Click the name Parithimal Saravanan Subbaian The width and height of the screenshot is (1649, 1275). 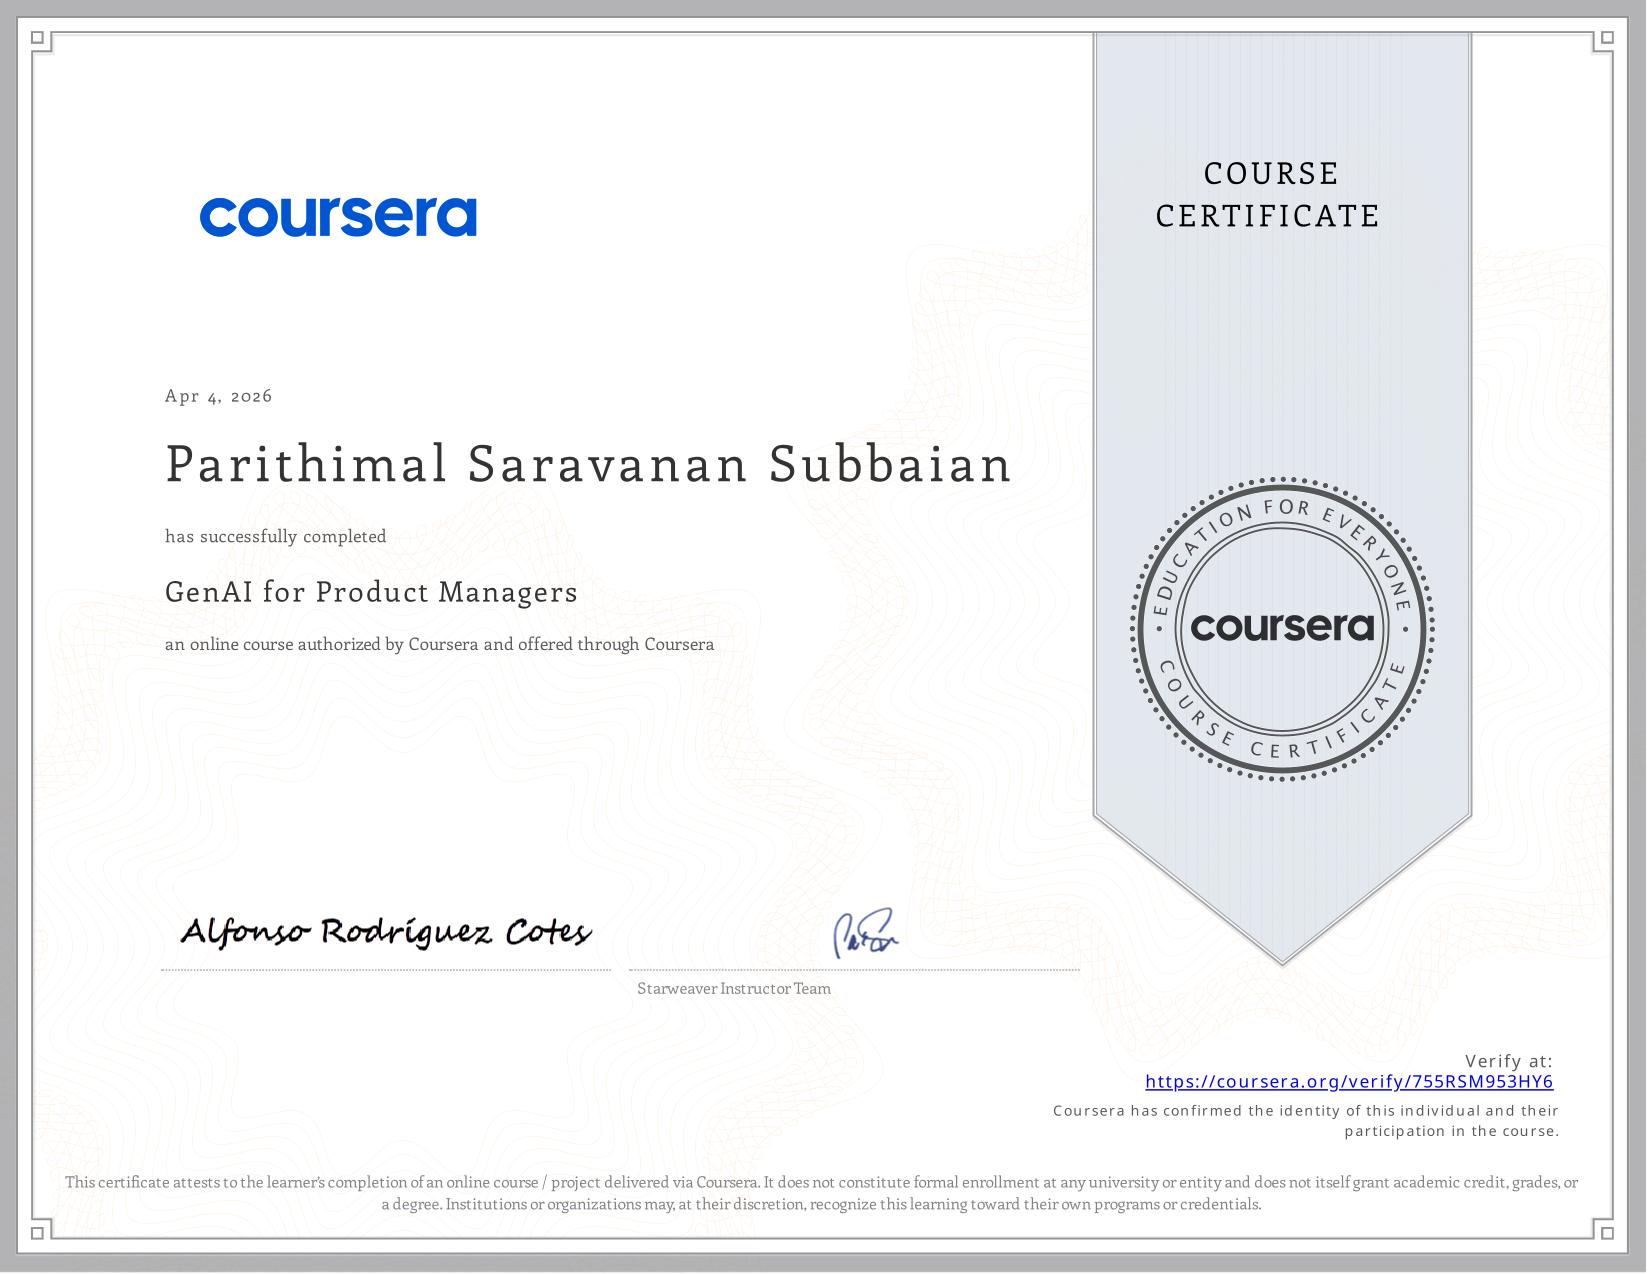click(588, 465)
